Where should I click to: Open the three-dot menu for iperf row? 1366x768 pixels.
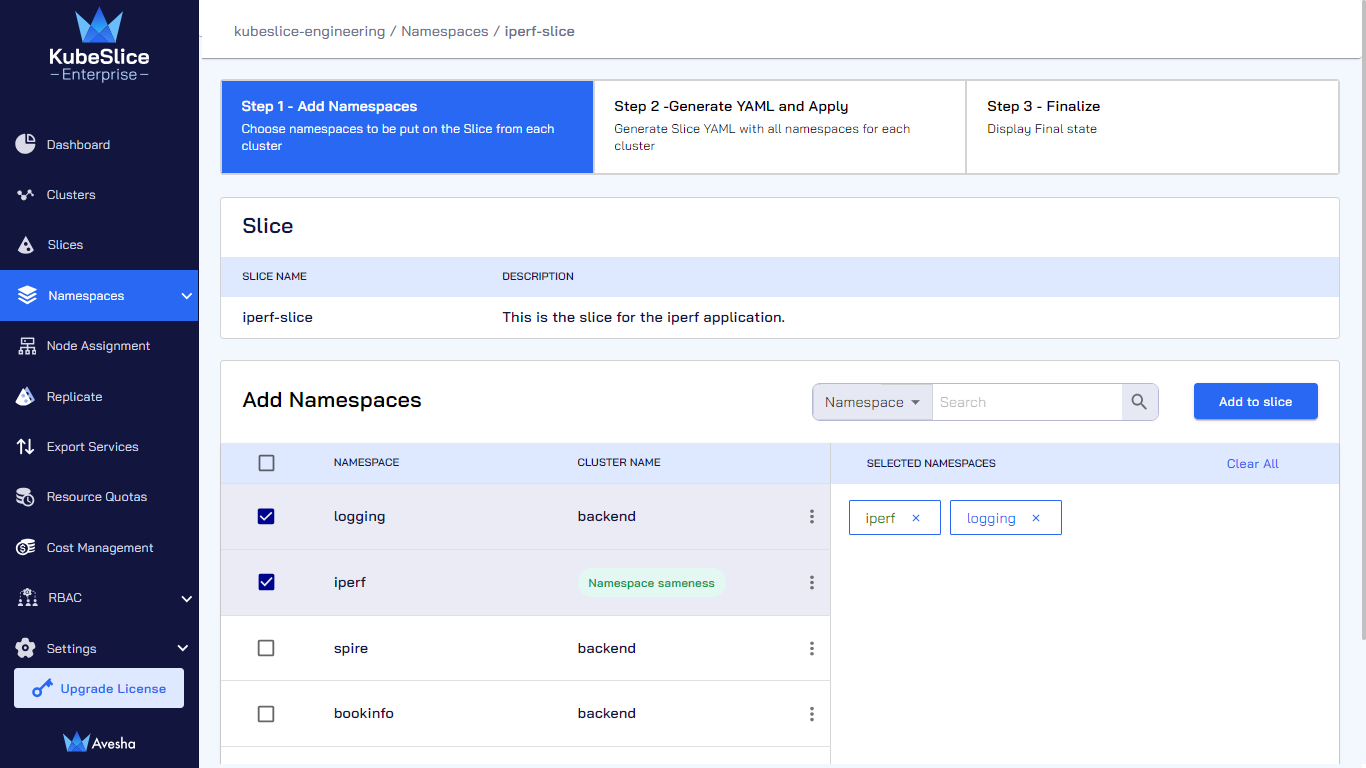point(811,582)
